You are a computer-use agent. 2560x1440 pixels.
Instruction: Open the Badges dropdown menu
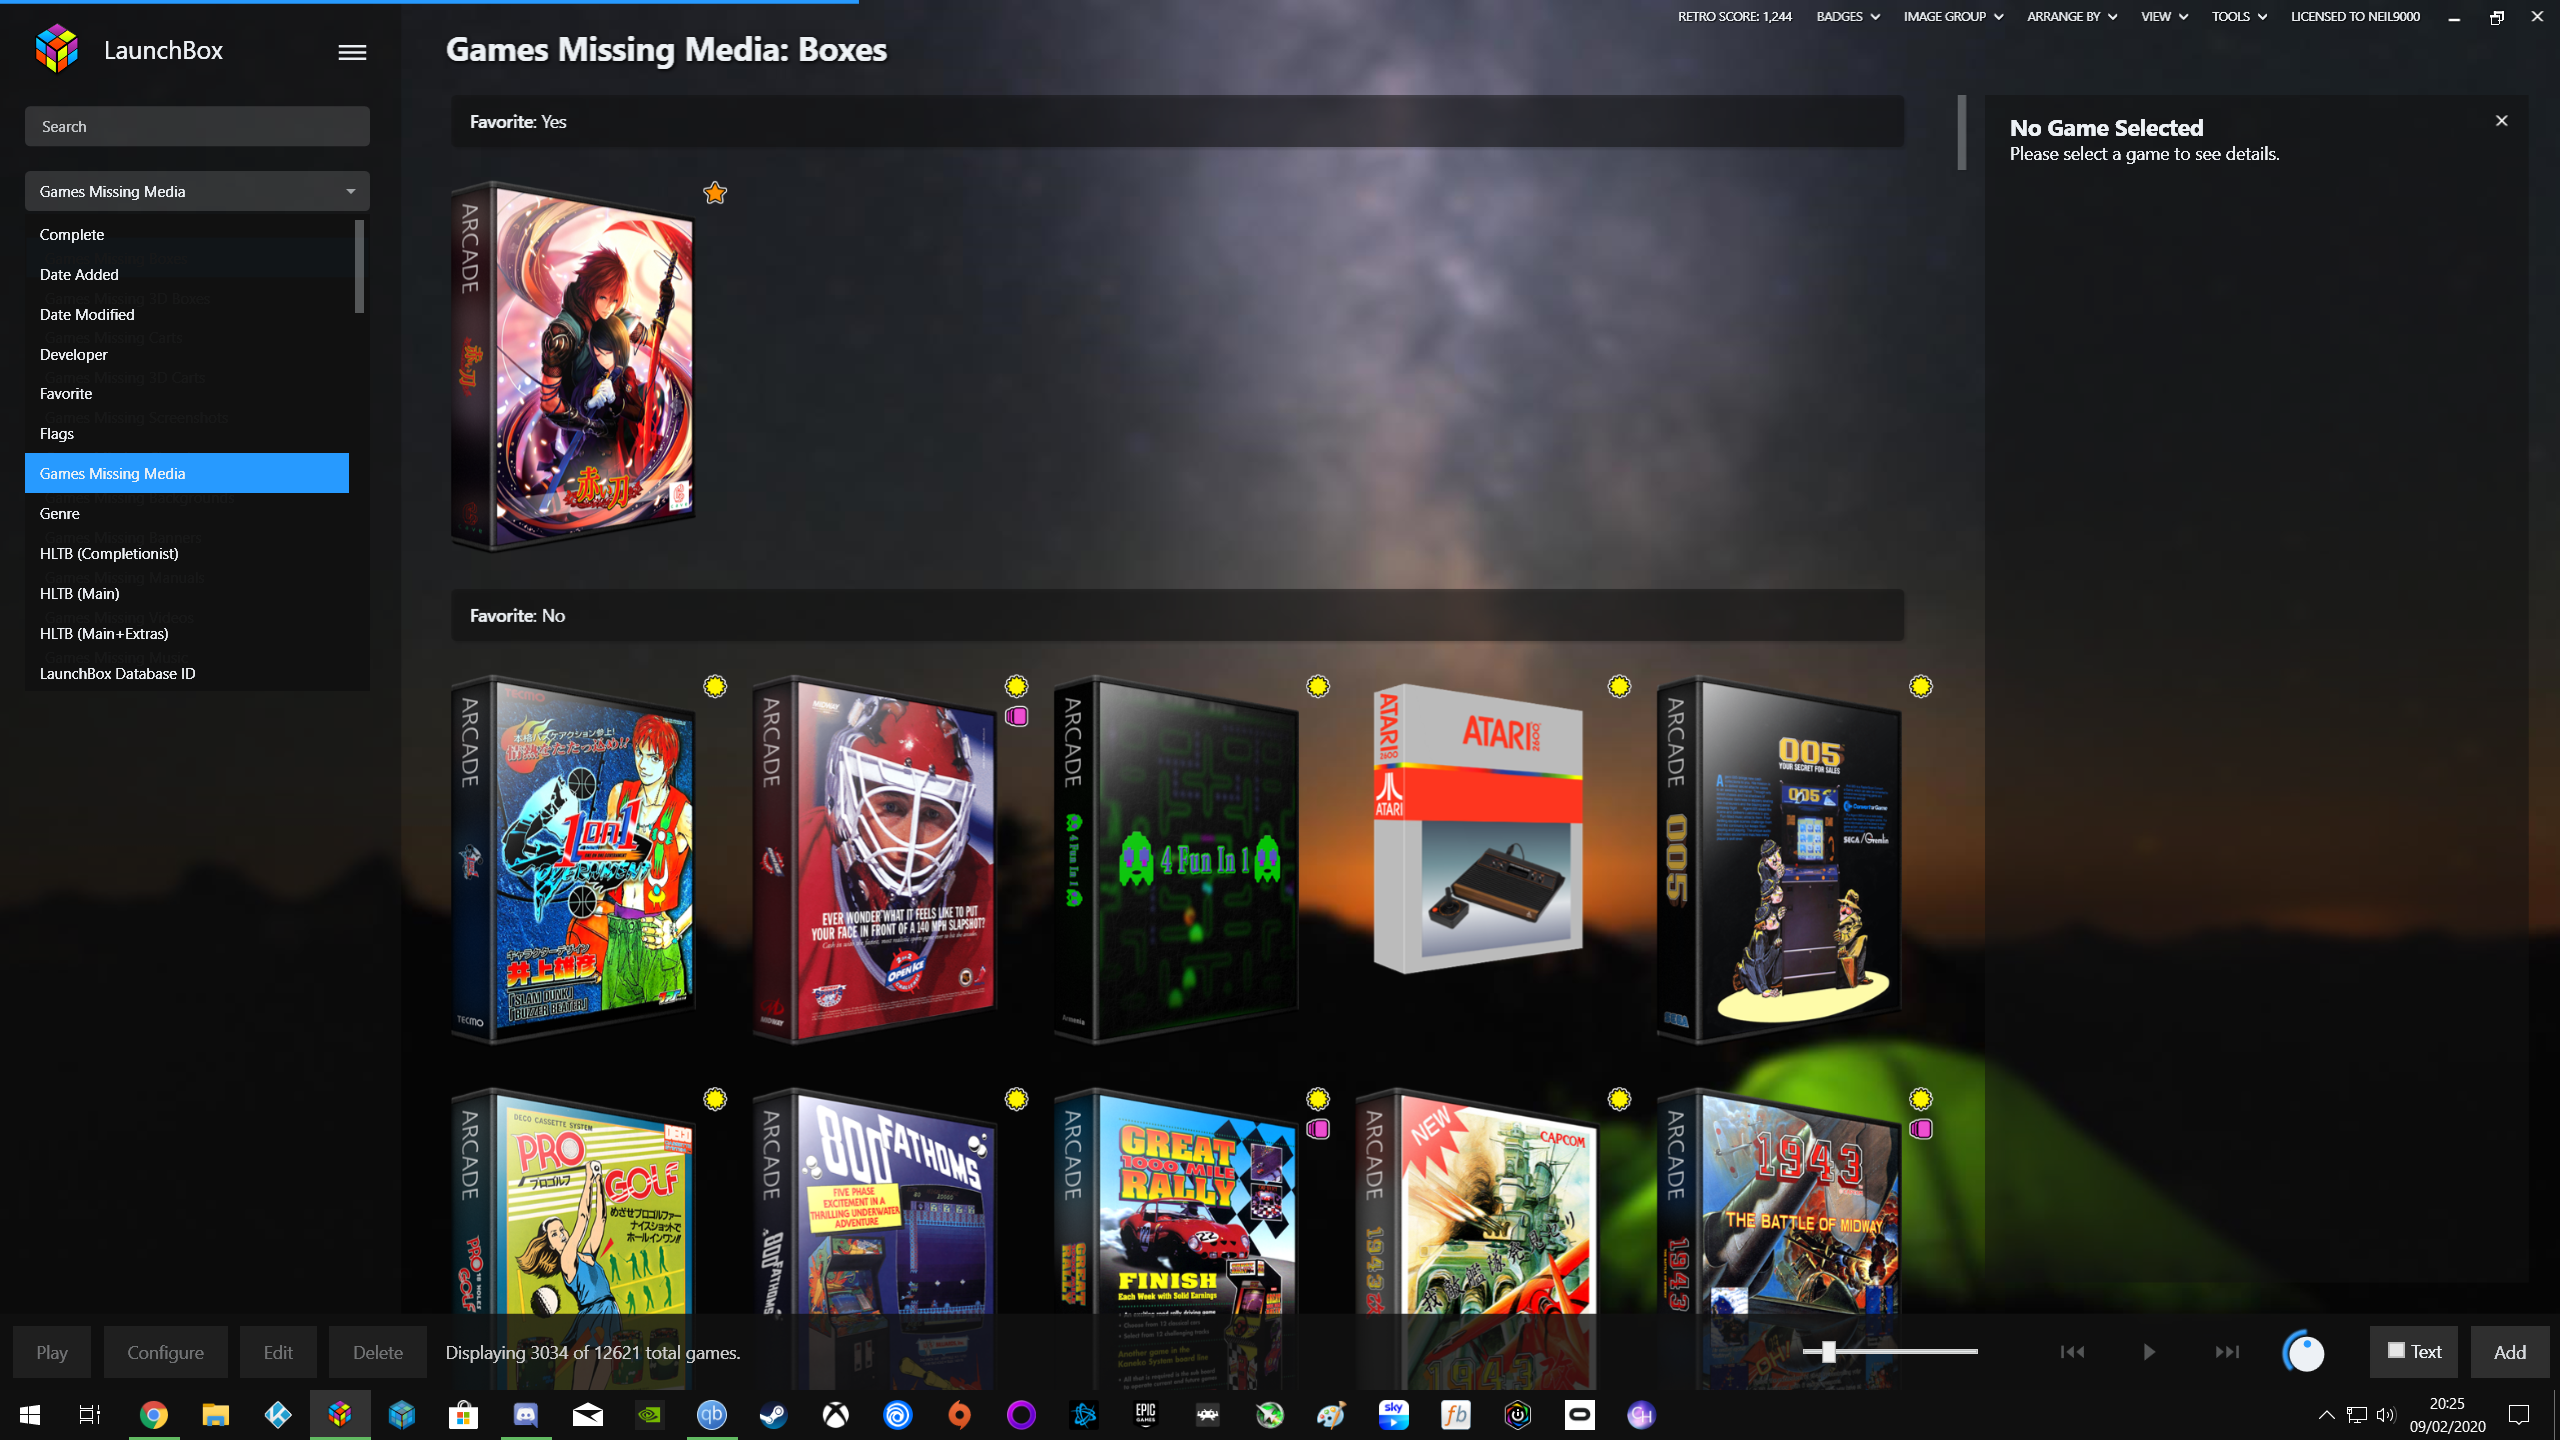(x=1848, y=17)
